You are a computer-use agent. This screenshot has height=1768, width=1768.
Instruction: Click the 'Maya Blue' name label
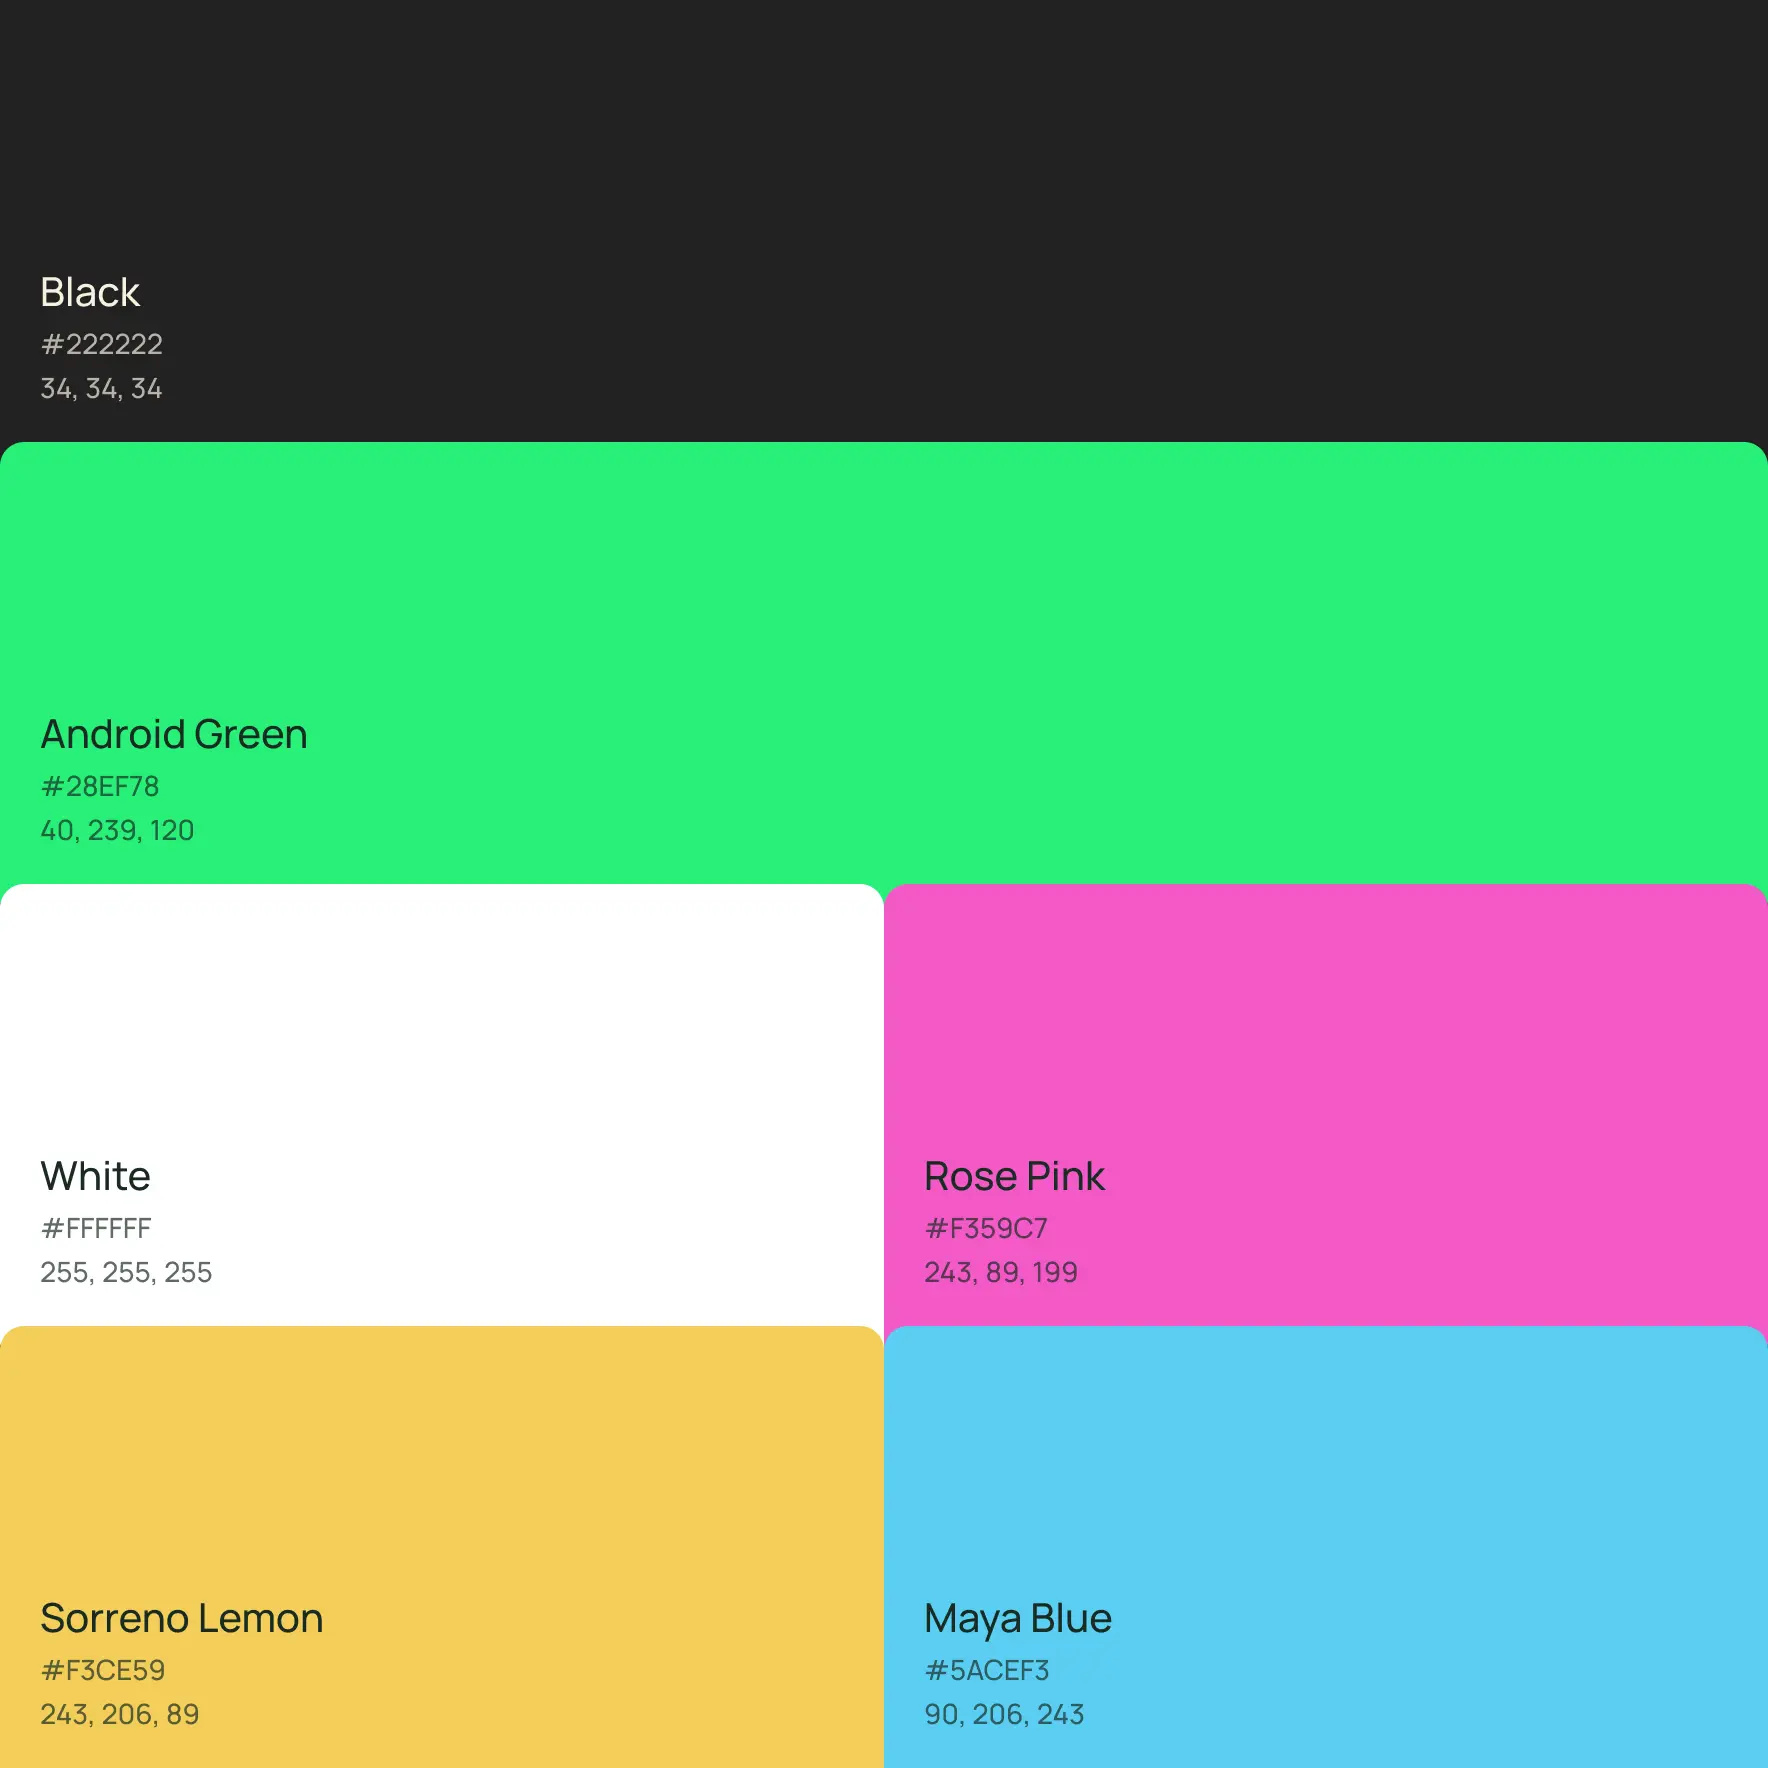point(1018,1619)
